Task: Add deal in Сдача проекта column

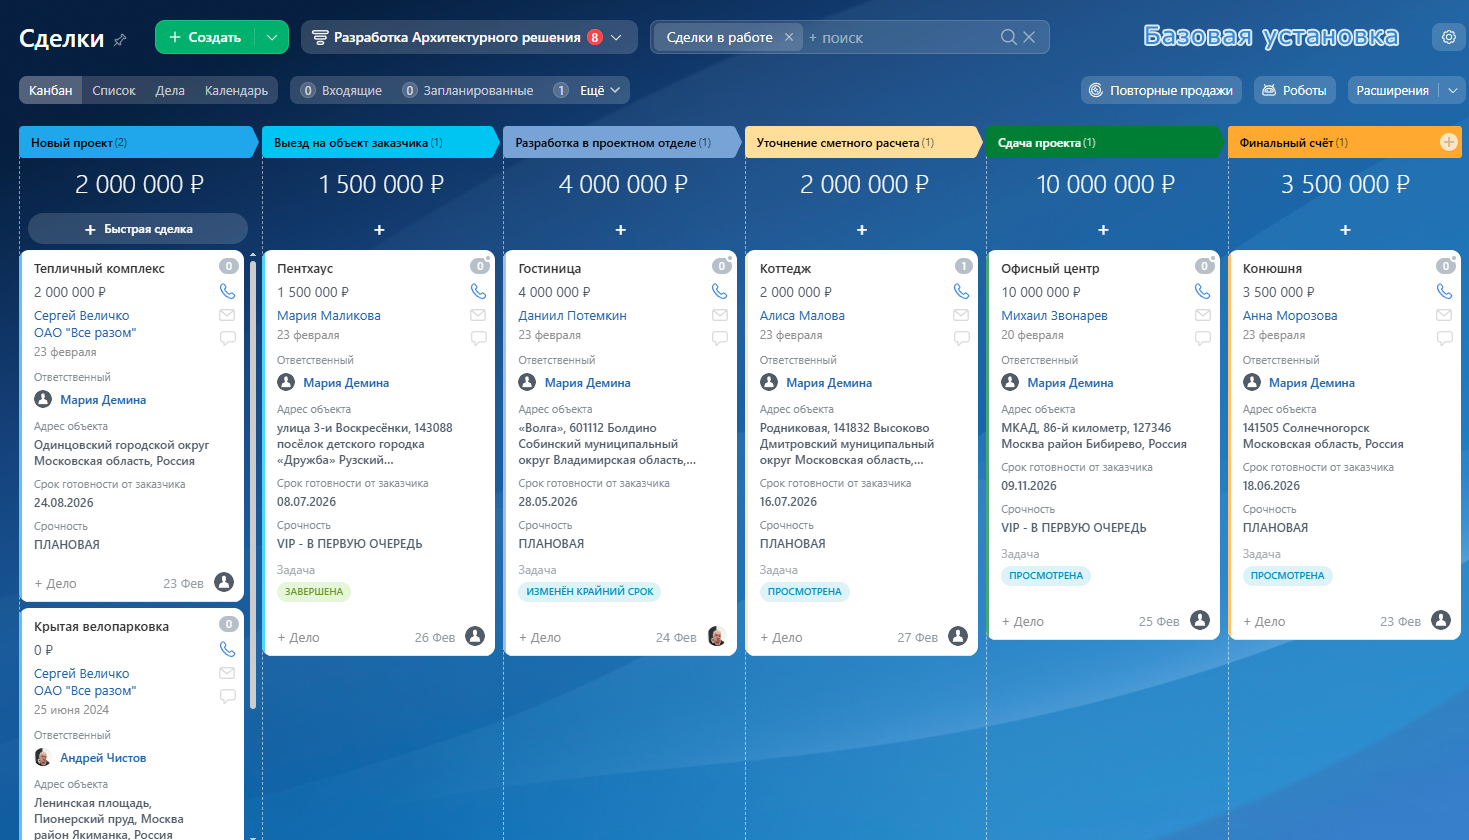Action: pyautogui.click(x=1103, y=230)
